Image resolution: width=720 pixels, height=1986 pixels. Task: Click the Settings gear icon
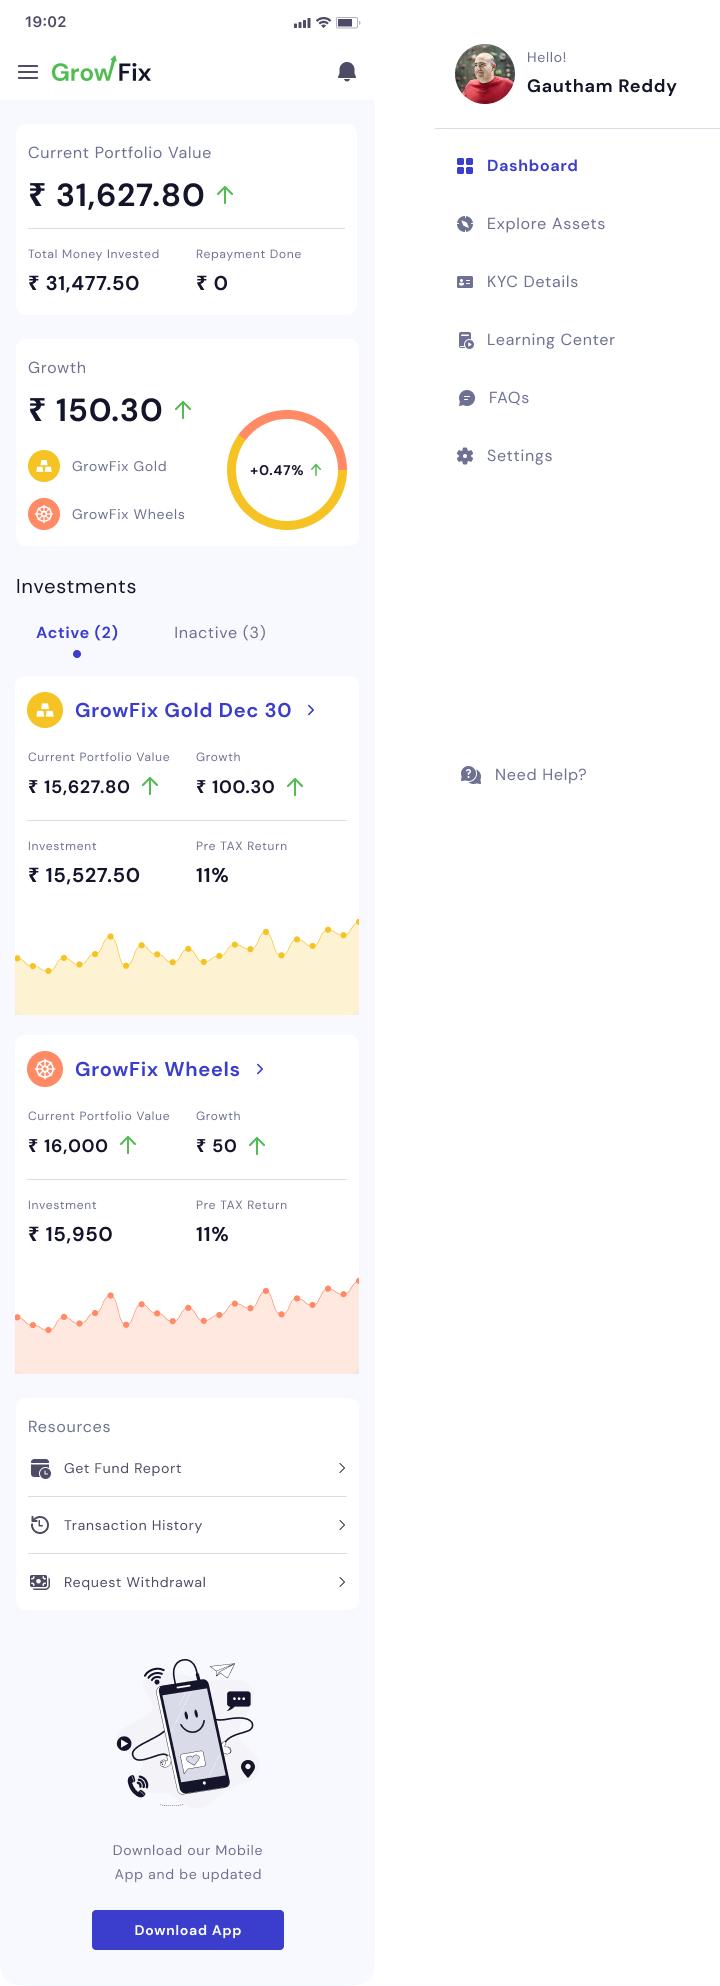click(465, 456)
